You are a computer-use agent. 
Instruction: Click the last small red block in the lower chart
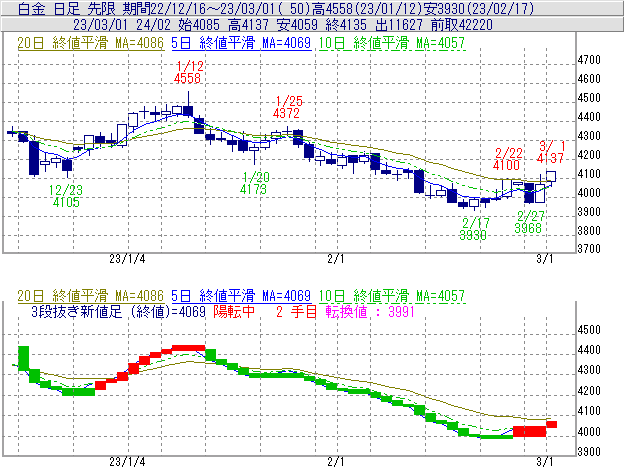pos(552,424)
